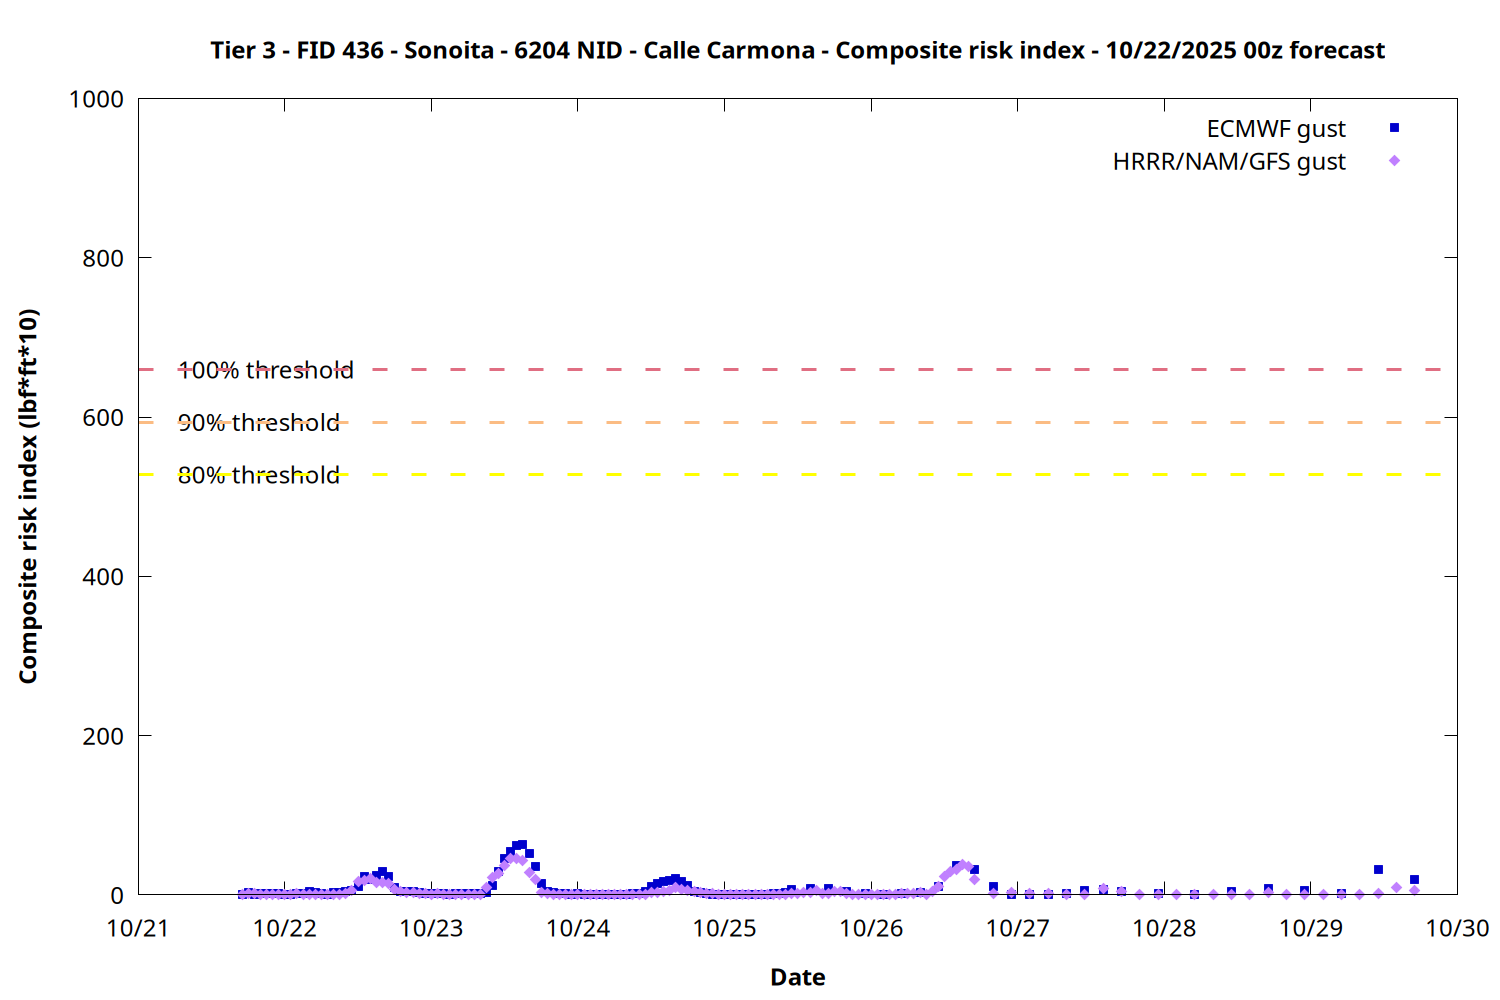Click the 100% threshold label
This screenshot has height=1000, width=1500.
coord(266,370)
